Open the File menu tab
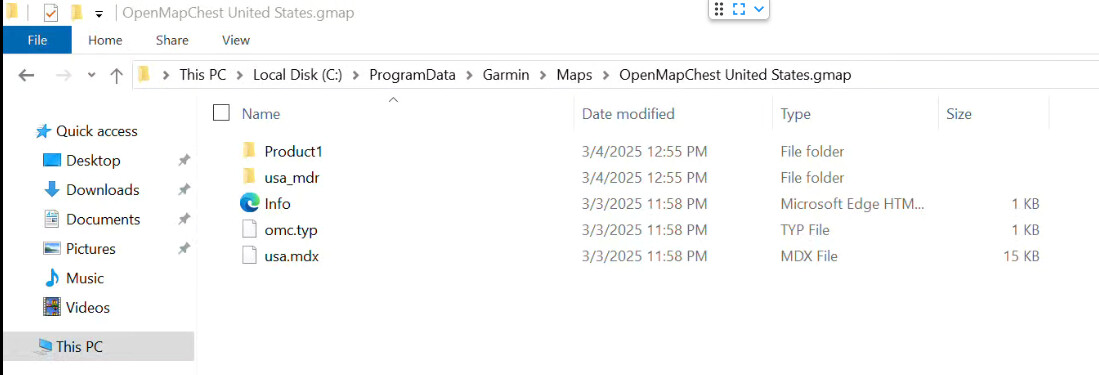 coord(36,40)
